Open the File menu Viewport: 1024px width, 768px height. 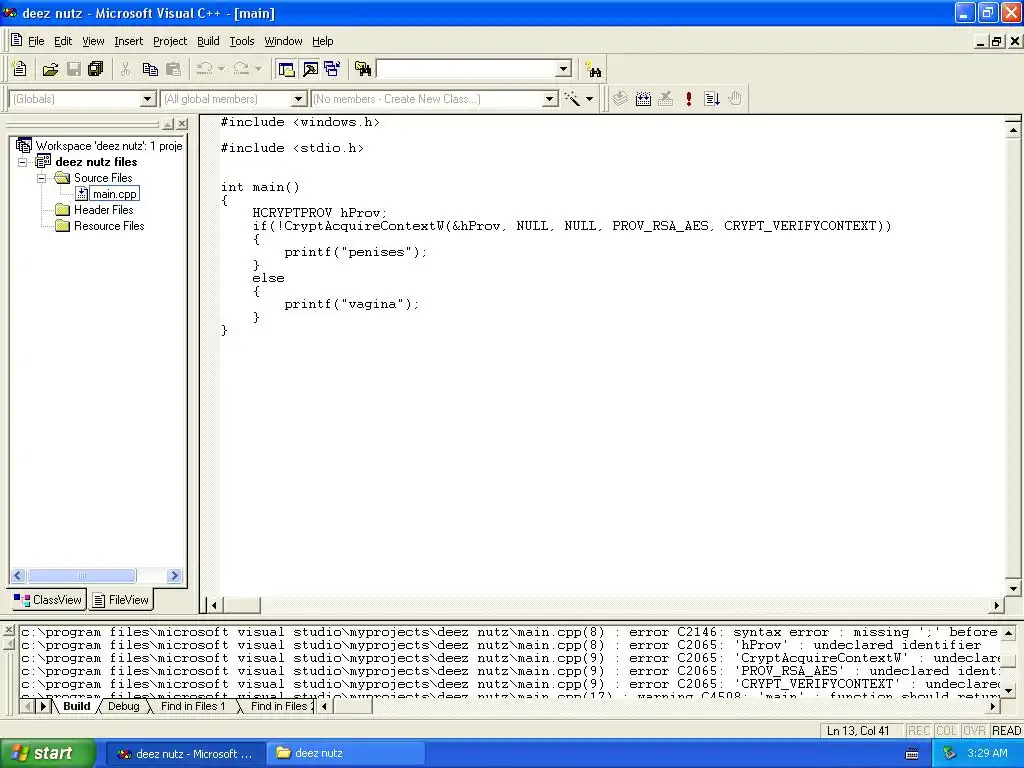click(36, 41)
